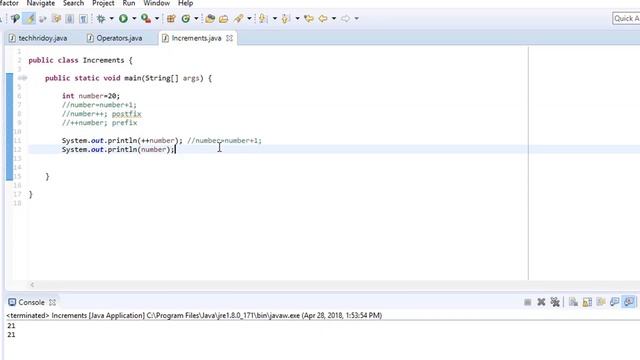
Task: Click Remove Launch X icon in Console
Action: click(541, 302)
